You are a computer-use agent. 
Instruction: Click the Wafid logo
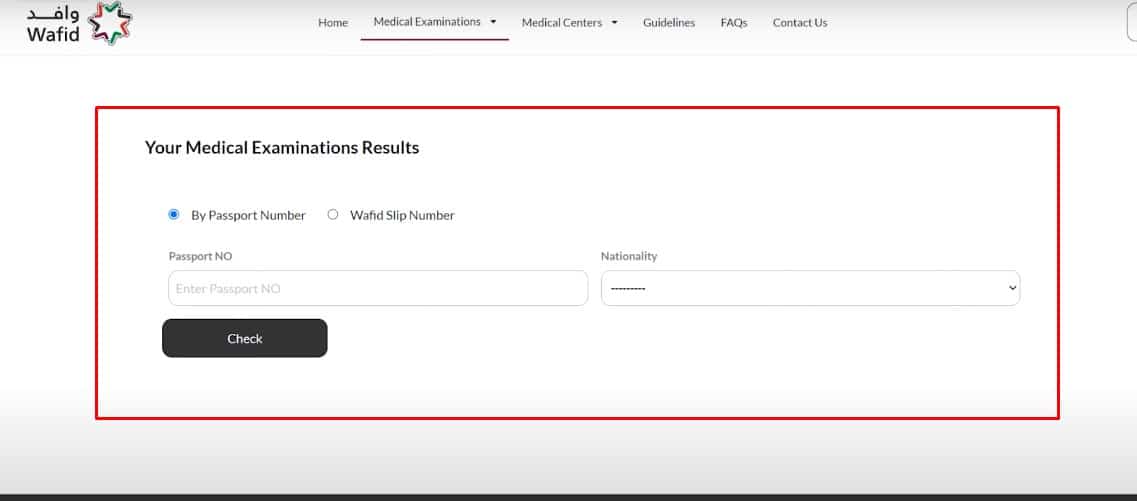coord(79,23)
